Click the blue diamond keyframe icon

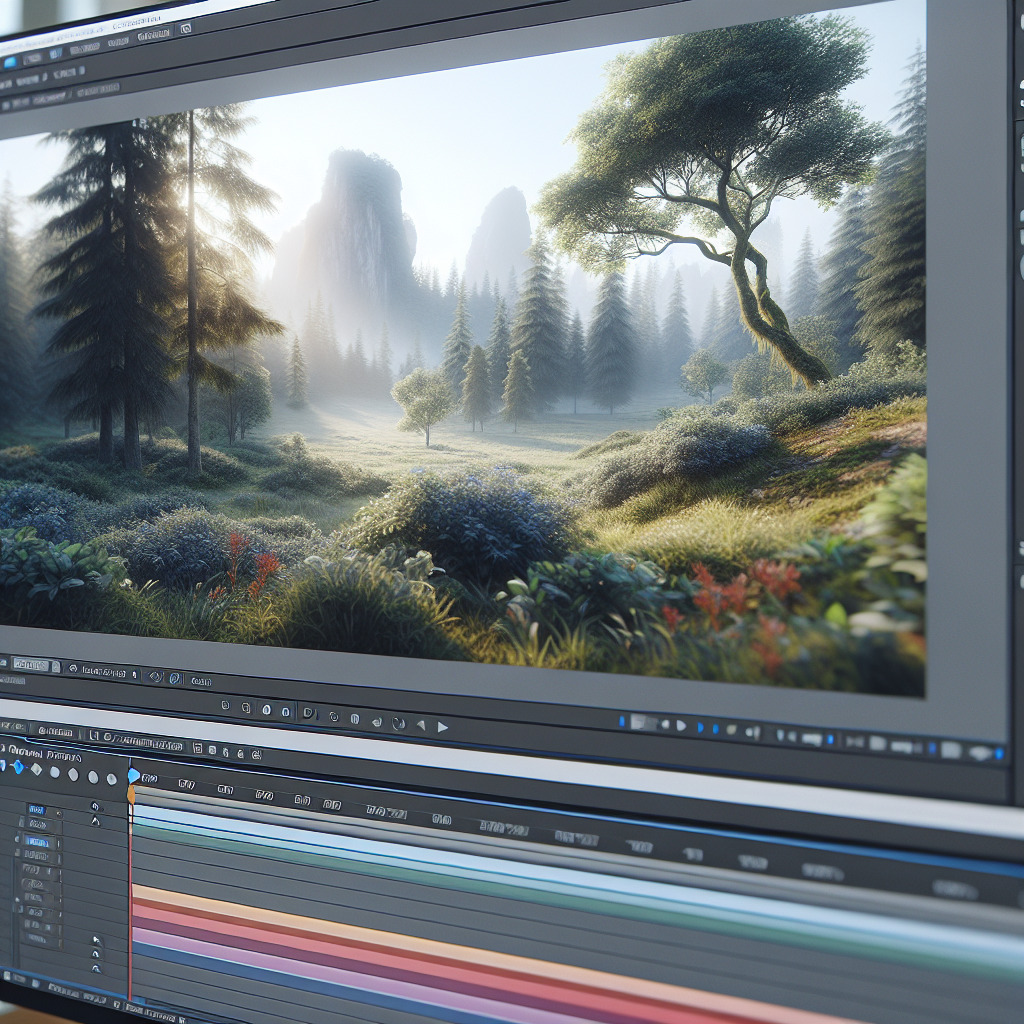(x=16, y=766)
